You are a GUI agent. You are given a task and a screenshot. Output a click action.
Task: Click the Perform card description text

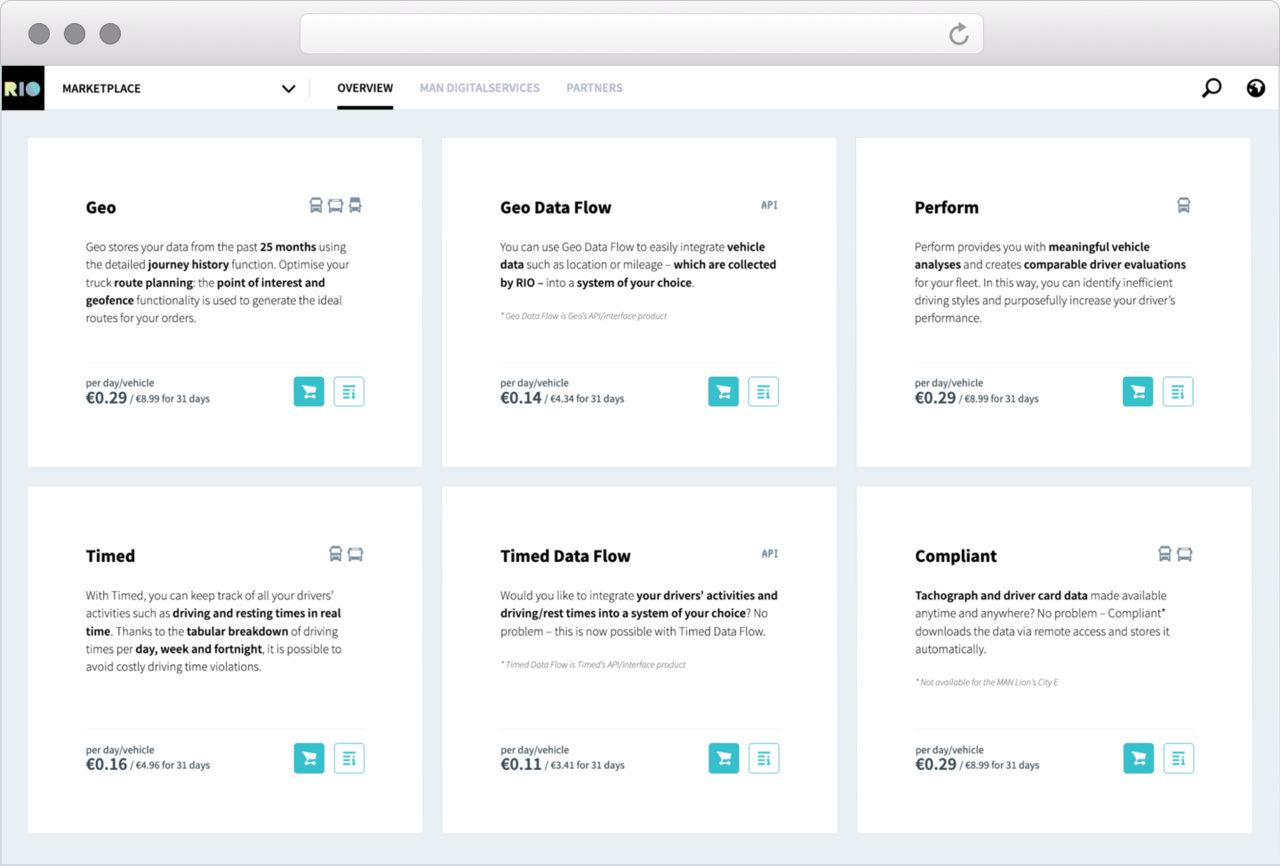pos(1050,283)
